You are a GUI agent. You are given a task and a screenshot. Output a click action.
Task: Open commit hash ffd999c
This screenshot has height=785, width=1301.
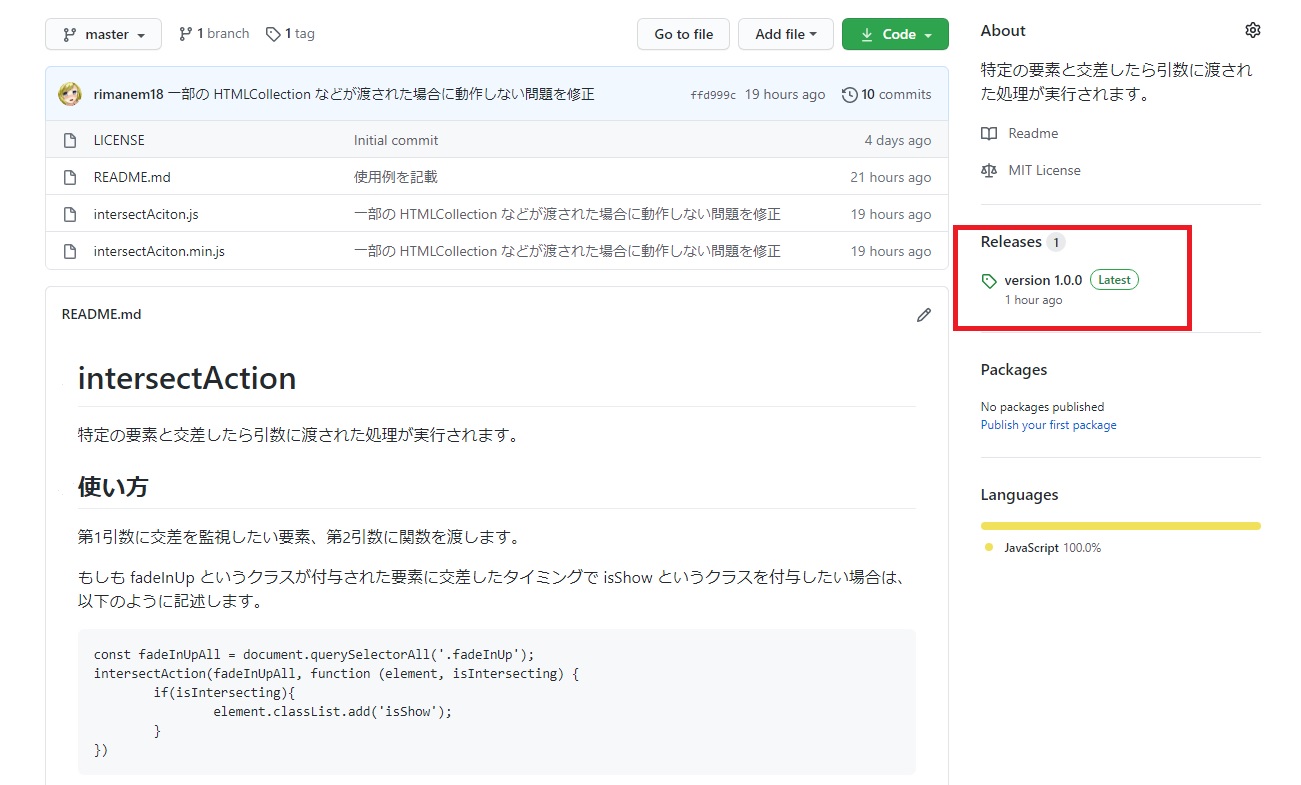click(712, 95)
